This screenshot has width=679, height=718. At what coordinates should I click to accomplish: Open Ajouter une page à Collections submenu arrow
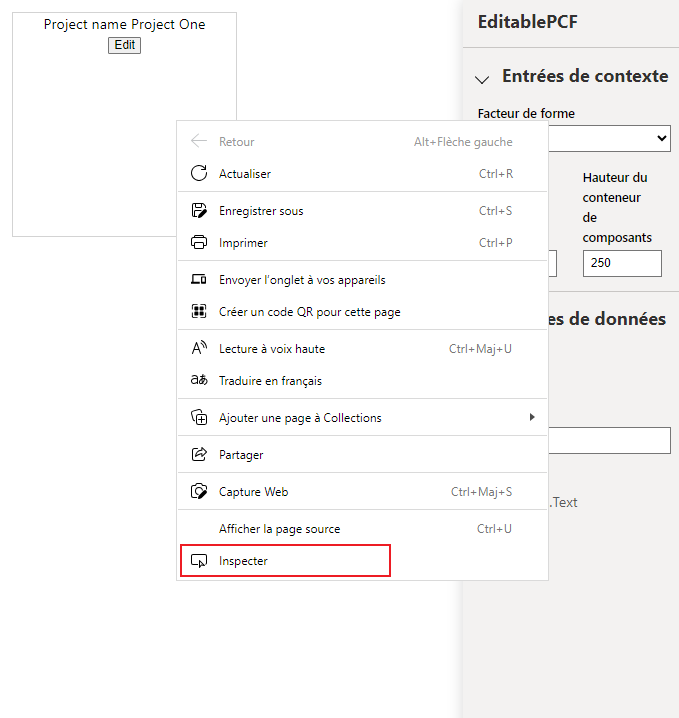532,417
